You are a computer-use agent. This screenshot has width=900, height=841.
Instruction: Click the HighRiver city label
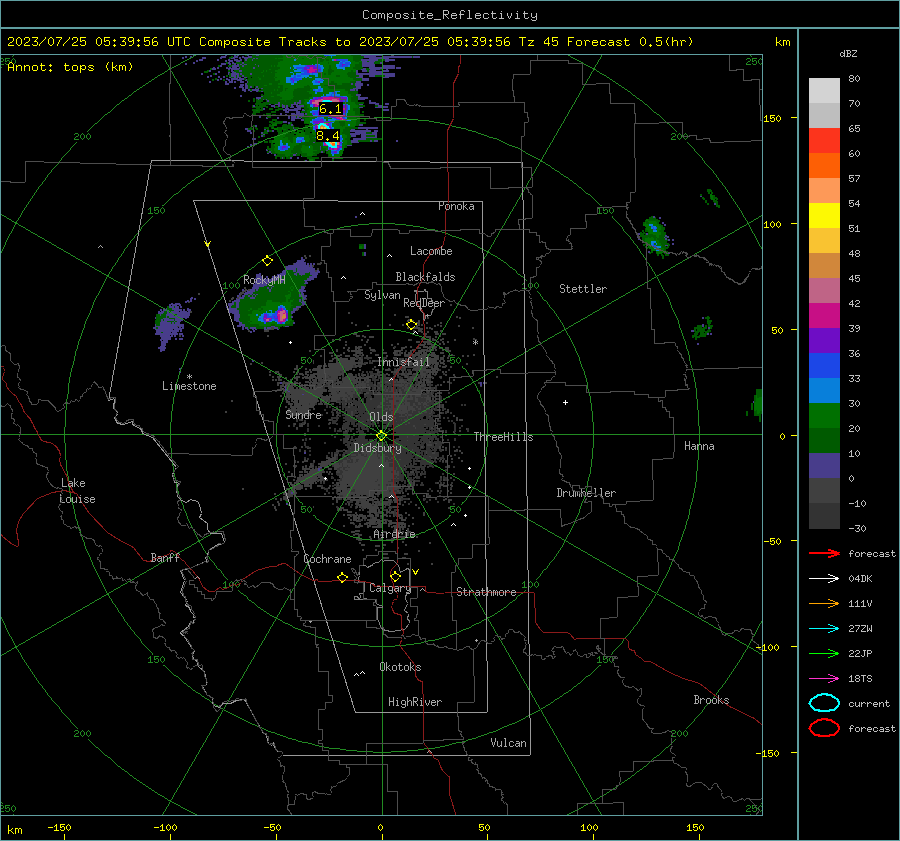[415, 702]
